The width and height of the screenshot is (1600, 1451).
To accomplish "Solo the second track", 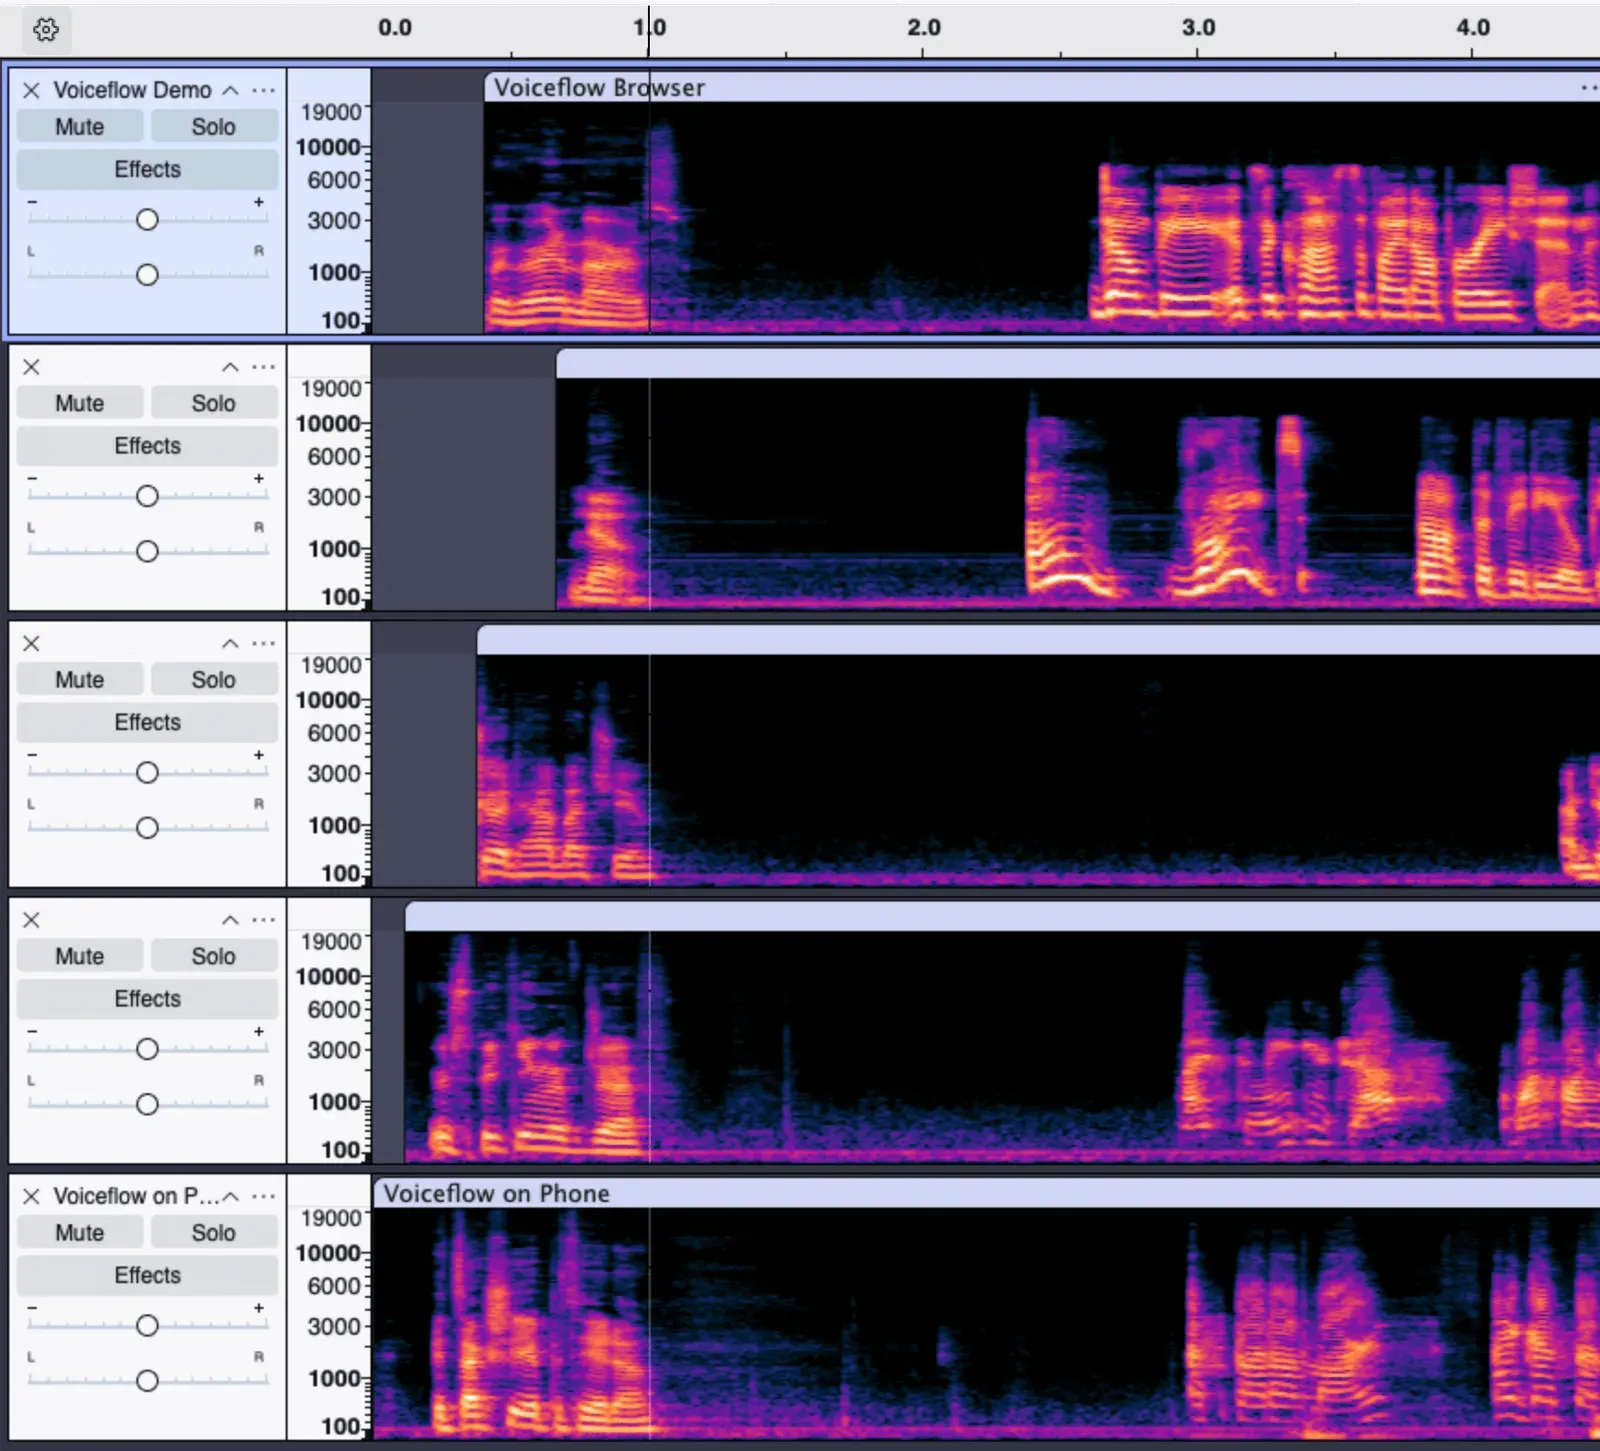I will click(x=214, y=403).
